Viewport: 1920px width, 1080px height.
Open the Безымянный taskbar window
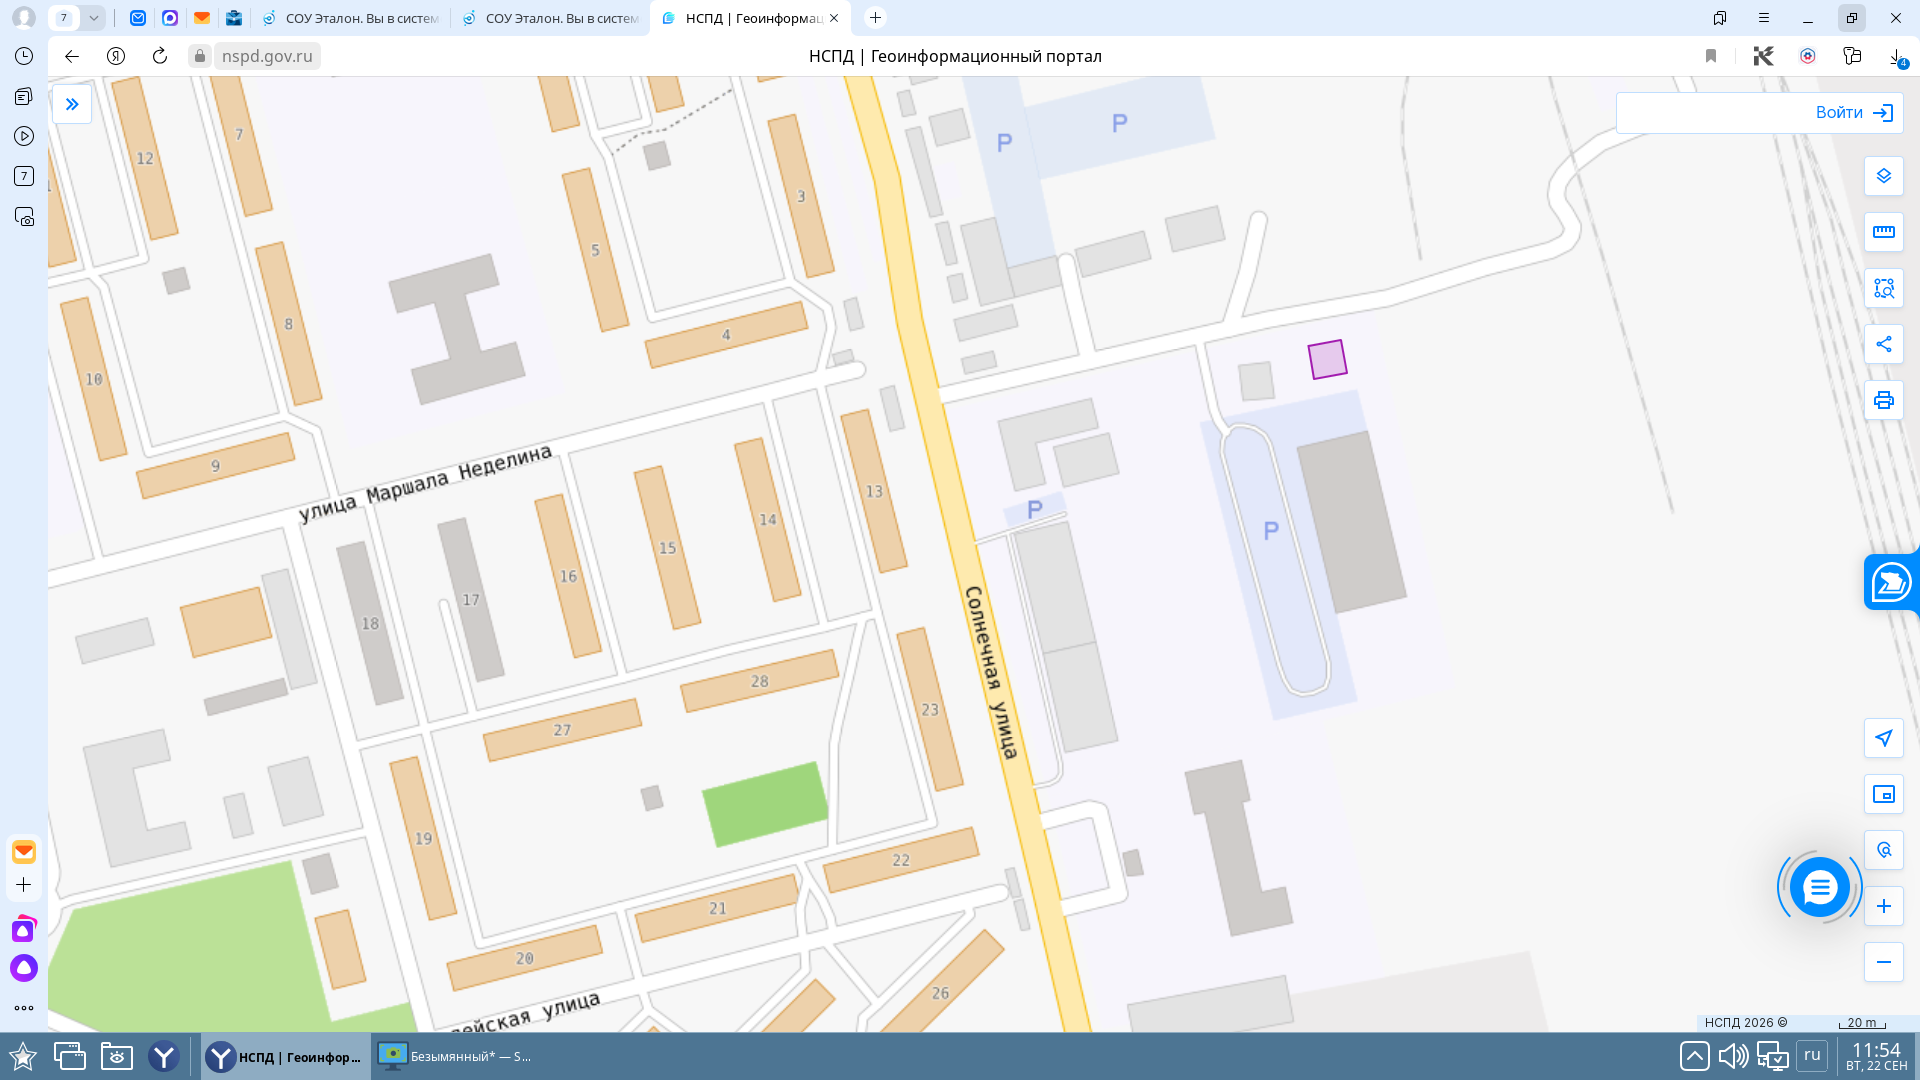coord(455,1056)
